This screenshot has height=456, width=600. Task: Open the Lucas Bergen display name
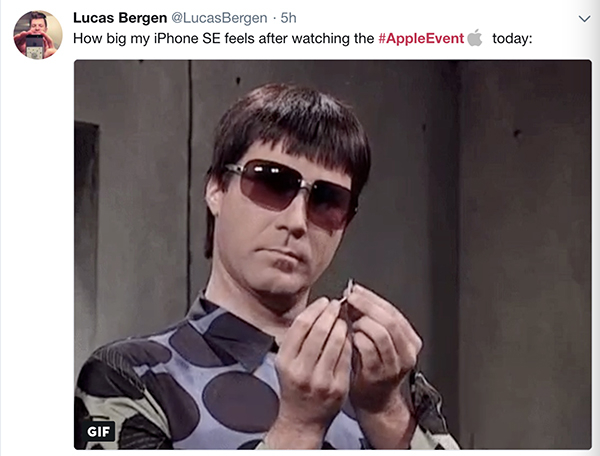[x=120, y=18]
